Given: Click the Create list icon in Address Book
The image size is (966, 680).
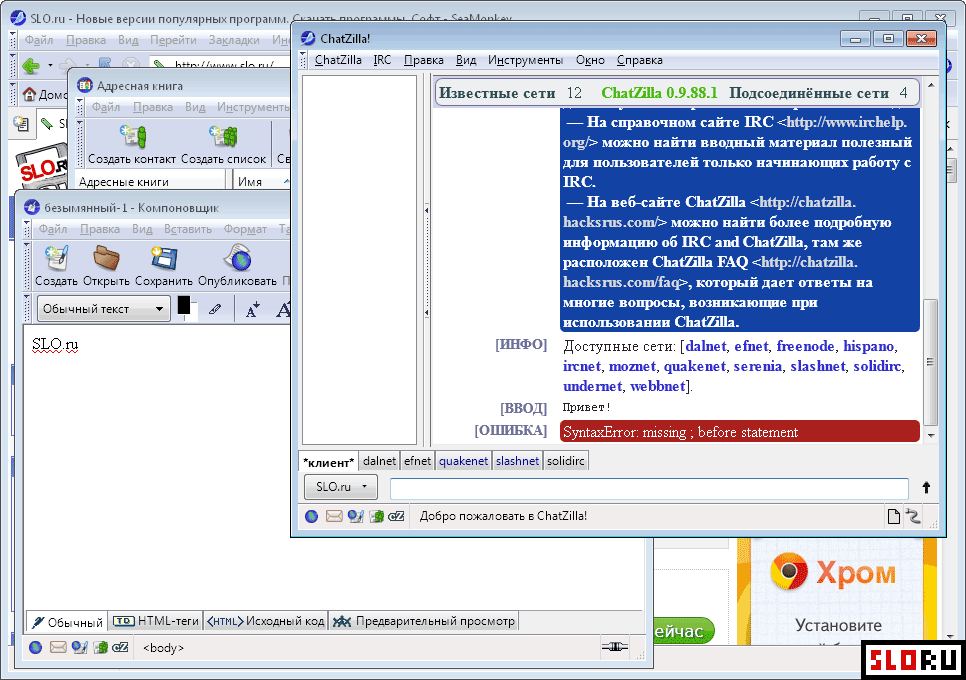Looking at the screenshot, I should click(x=224, y=136).
